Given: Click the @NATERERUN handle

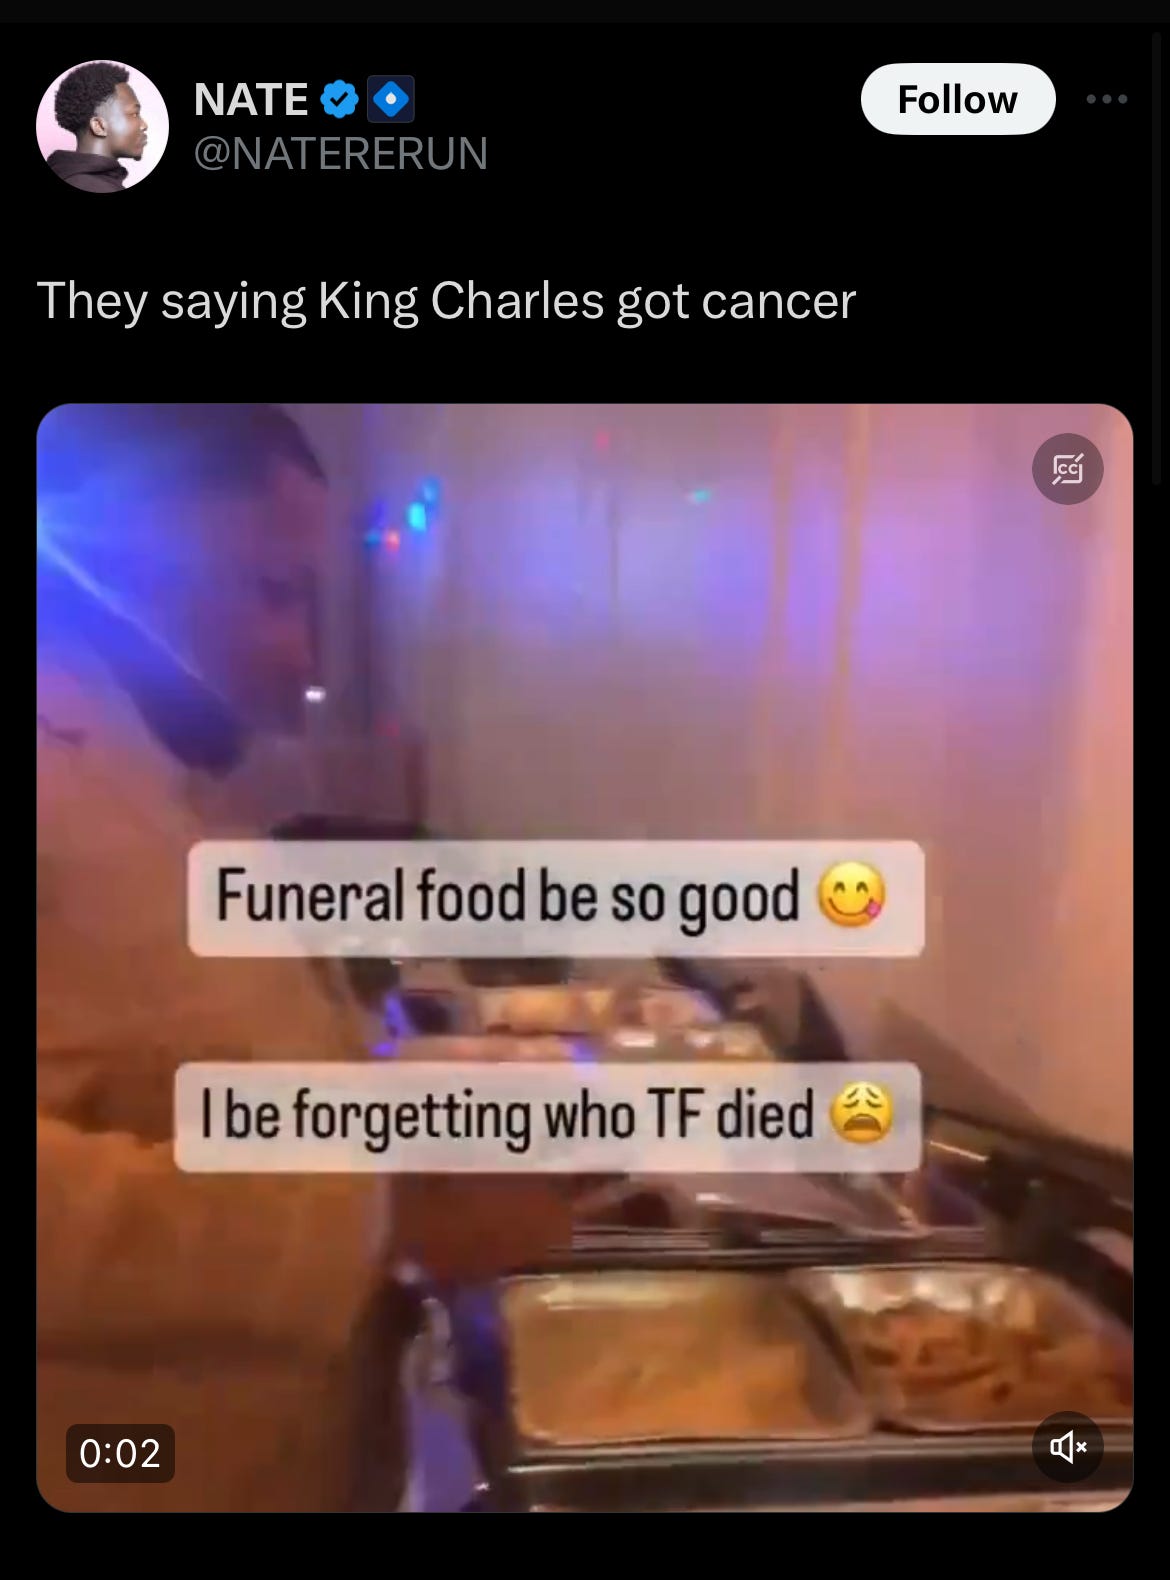Looking at the screenshot, I should [340, 153].
